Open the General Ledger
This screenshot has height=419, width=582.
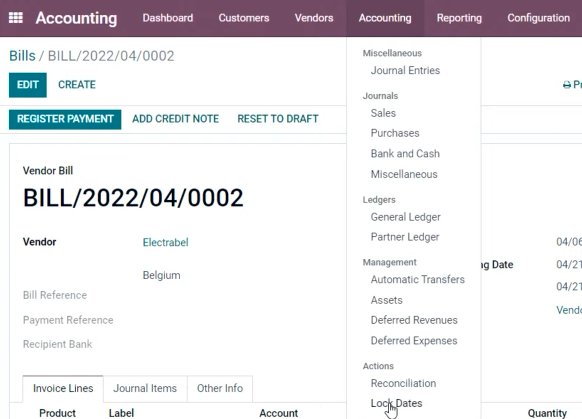point(406,217)
